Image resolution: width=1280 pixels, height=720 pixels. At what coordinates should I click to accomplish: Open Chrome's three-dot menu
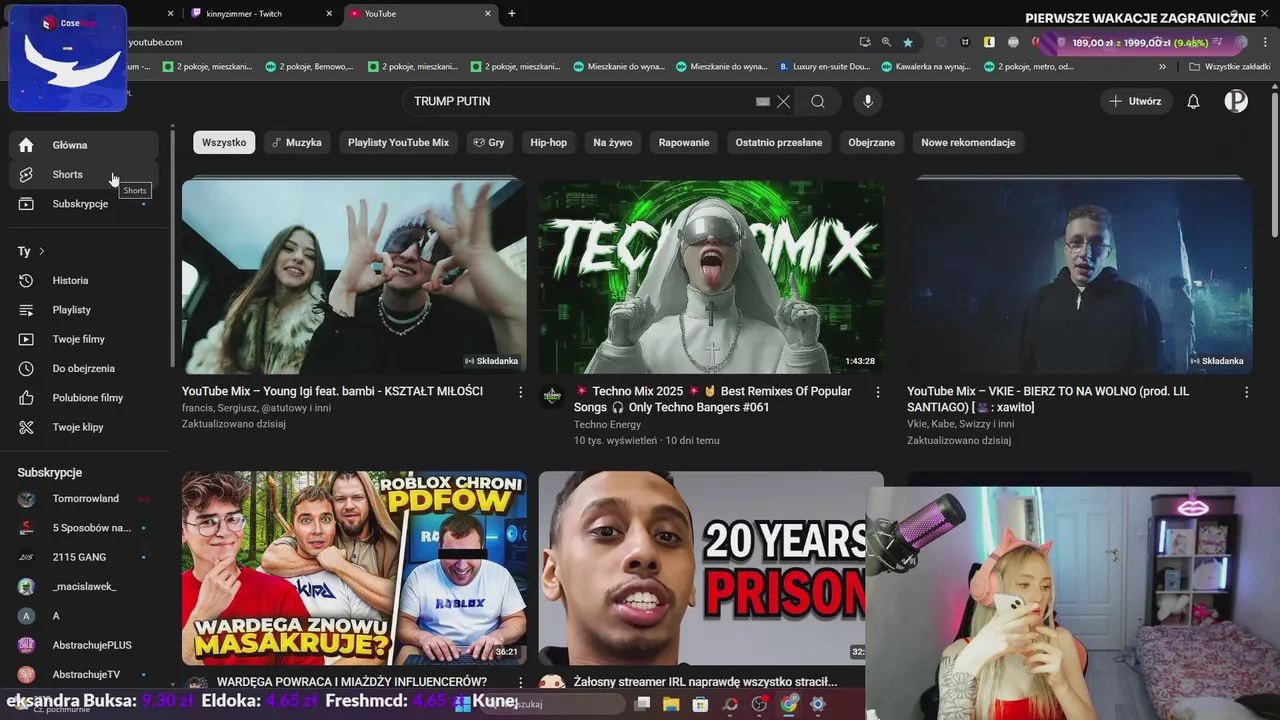(1264, 42)
